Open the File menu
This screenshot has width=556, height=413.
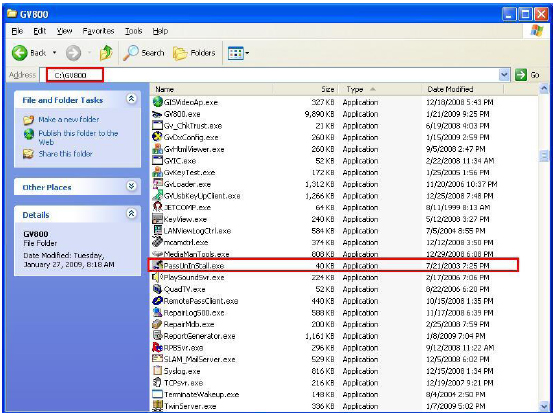[17, 31]
